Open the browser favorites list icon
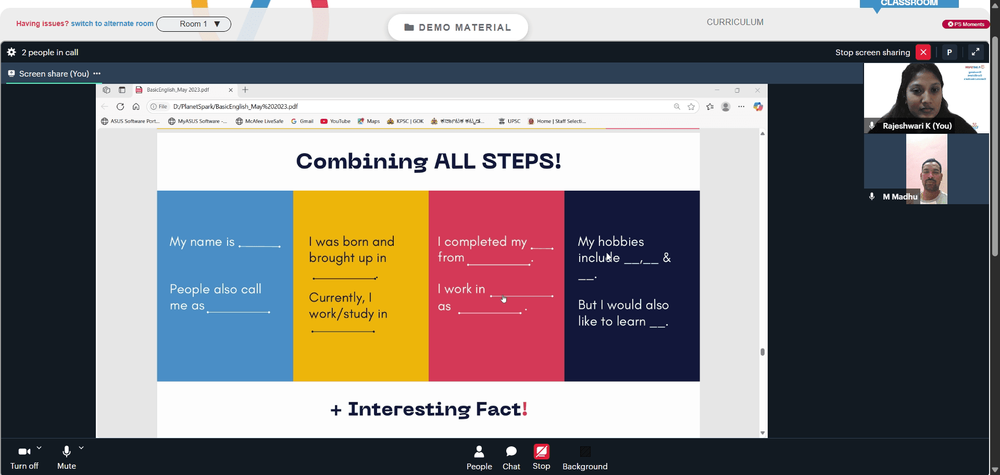 point(710,106)
